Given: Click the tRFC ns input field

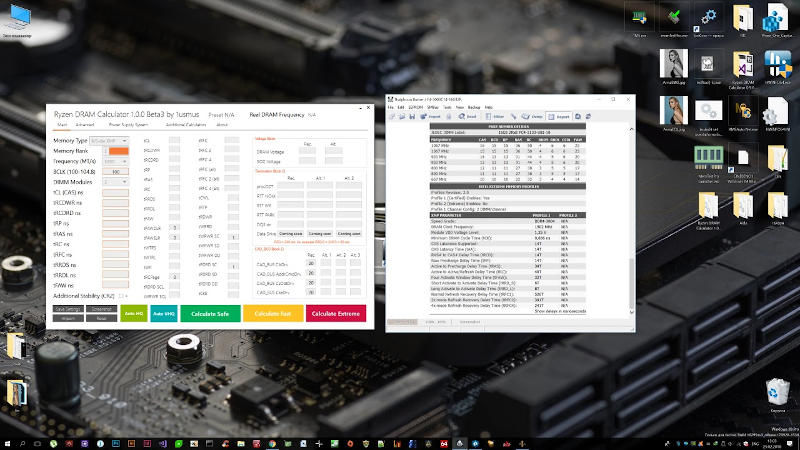Looking at the screenshot, I should 115,254.
